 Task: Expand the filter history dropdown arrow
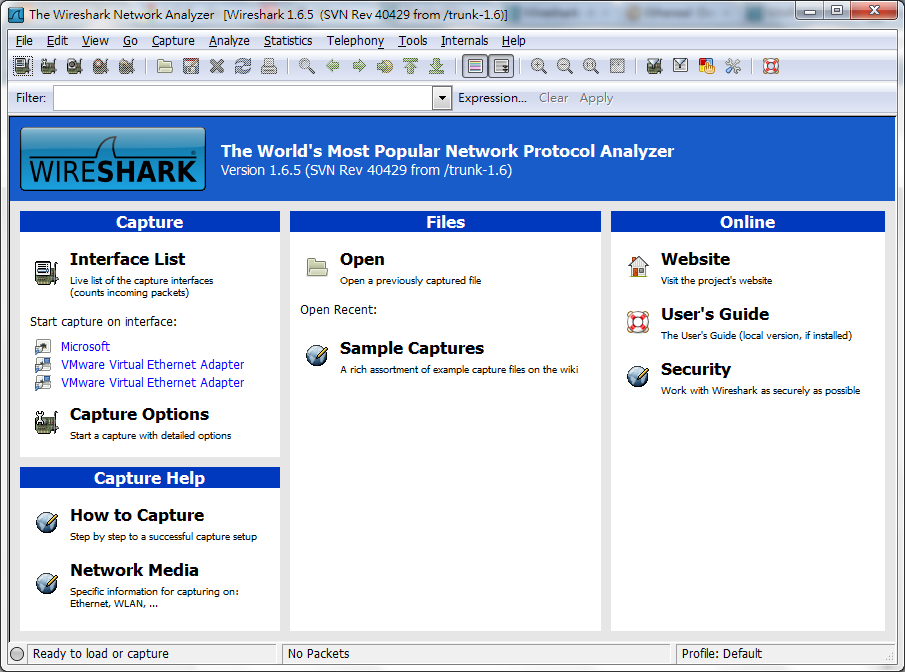point(442,98)
